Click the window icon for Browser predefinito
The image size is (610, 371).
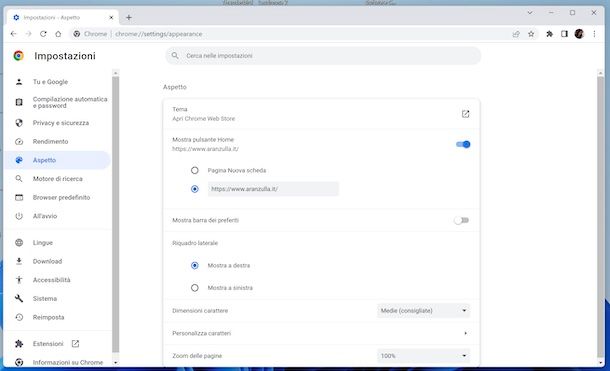coord(19,198)
